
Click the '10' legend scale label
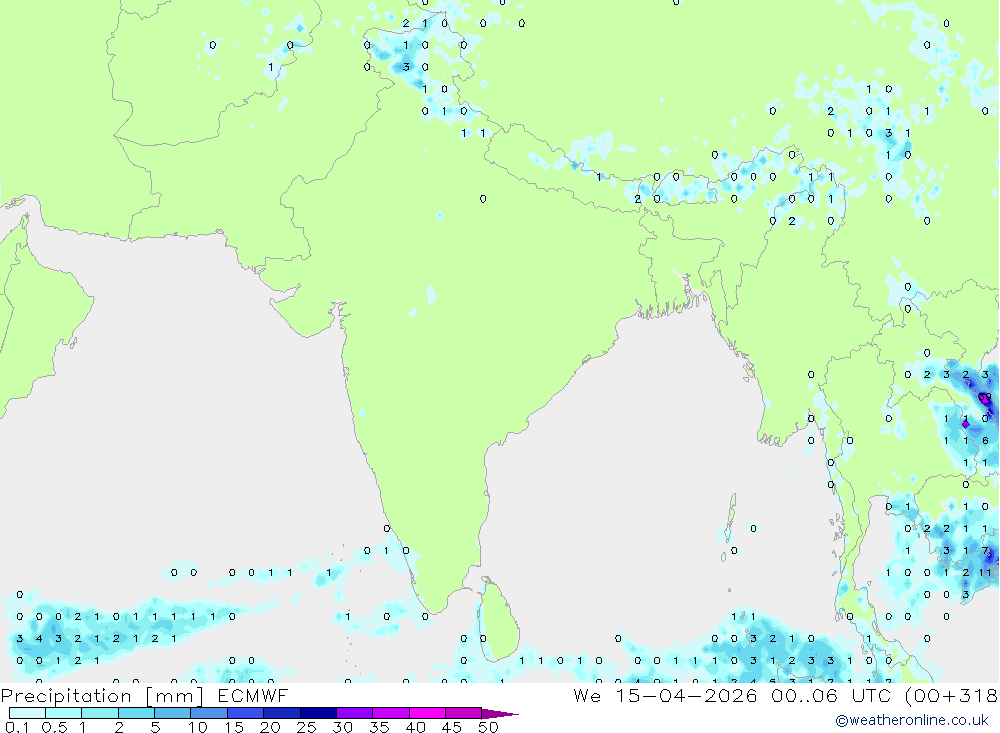tap(198, 727)
